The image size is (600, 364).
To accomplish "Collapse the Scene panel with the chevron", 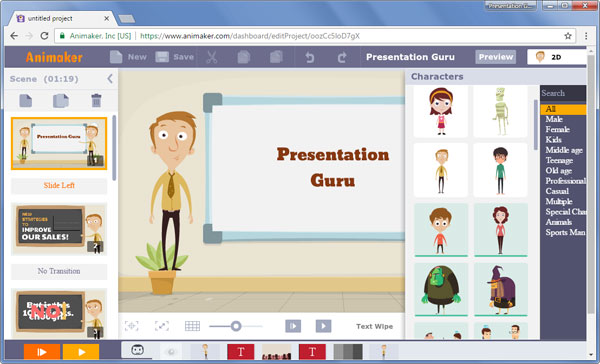I will point(110,79).
